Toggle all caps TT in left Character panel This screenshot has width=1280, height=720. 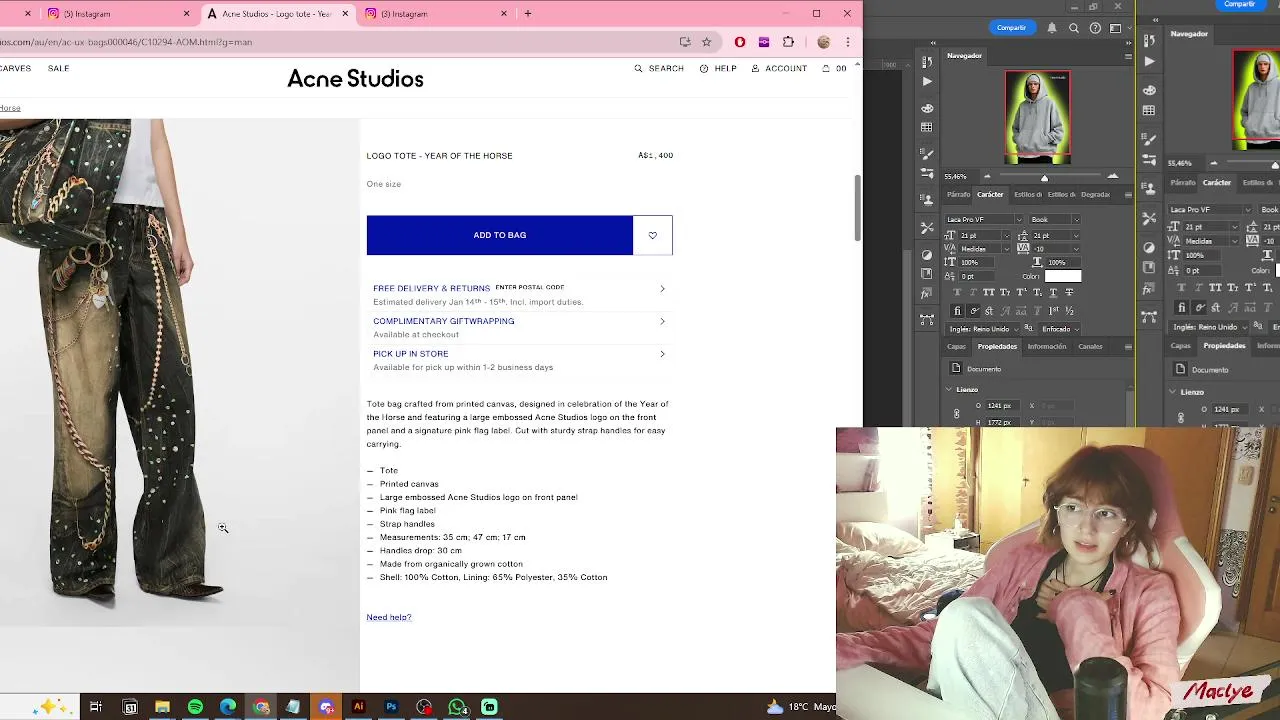990,292
